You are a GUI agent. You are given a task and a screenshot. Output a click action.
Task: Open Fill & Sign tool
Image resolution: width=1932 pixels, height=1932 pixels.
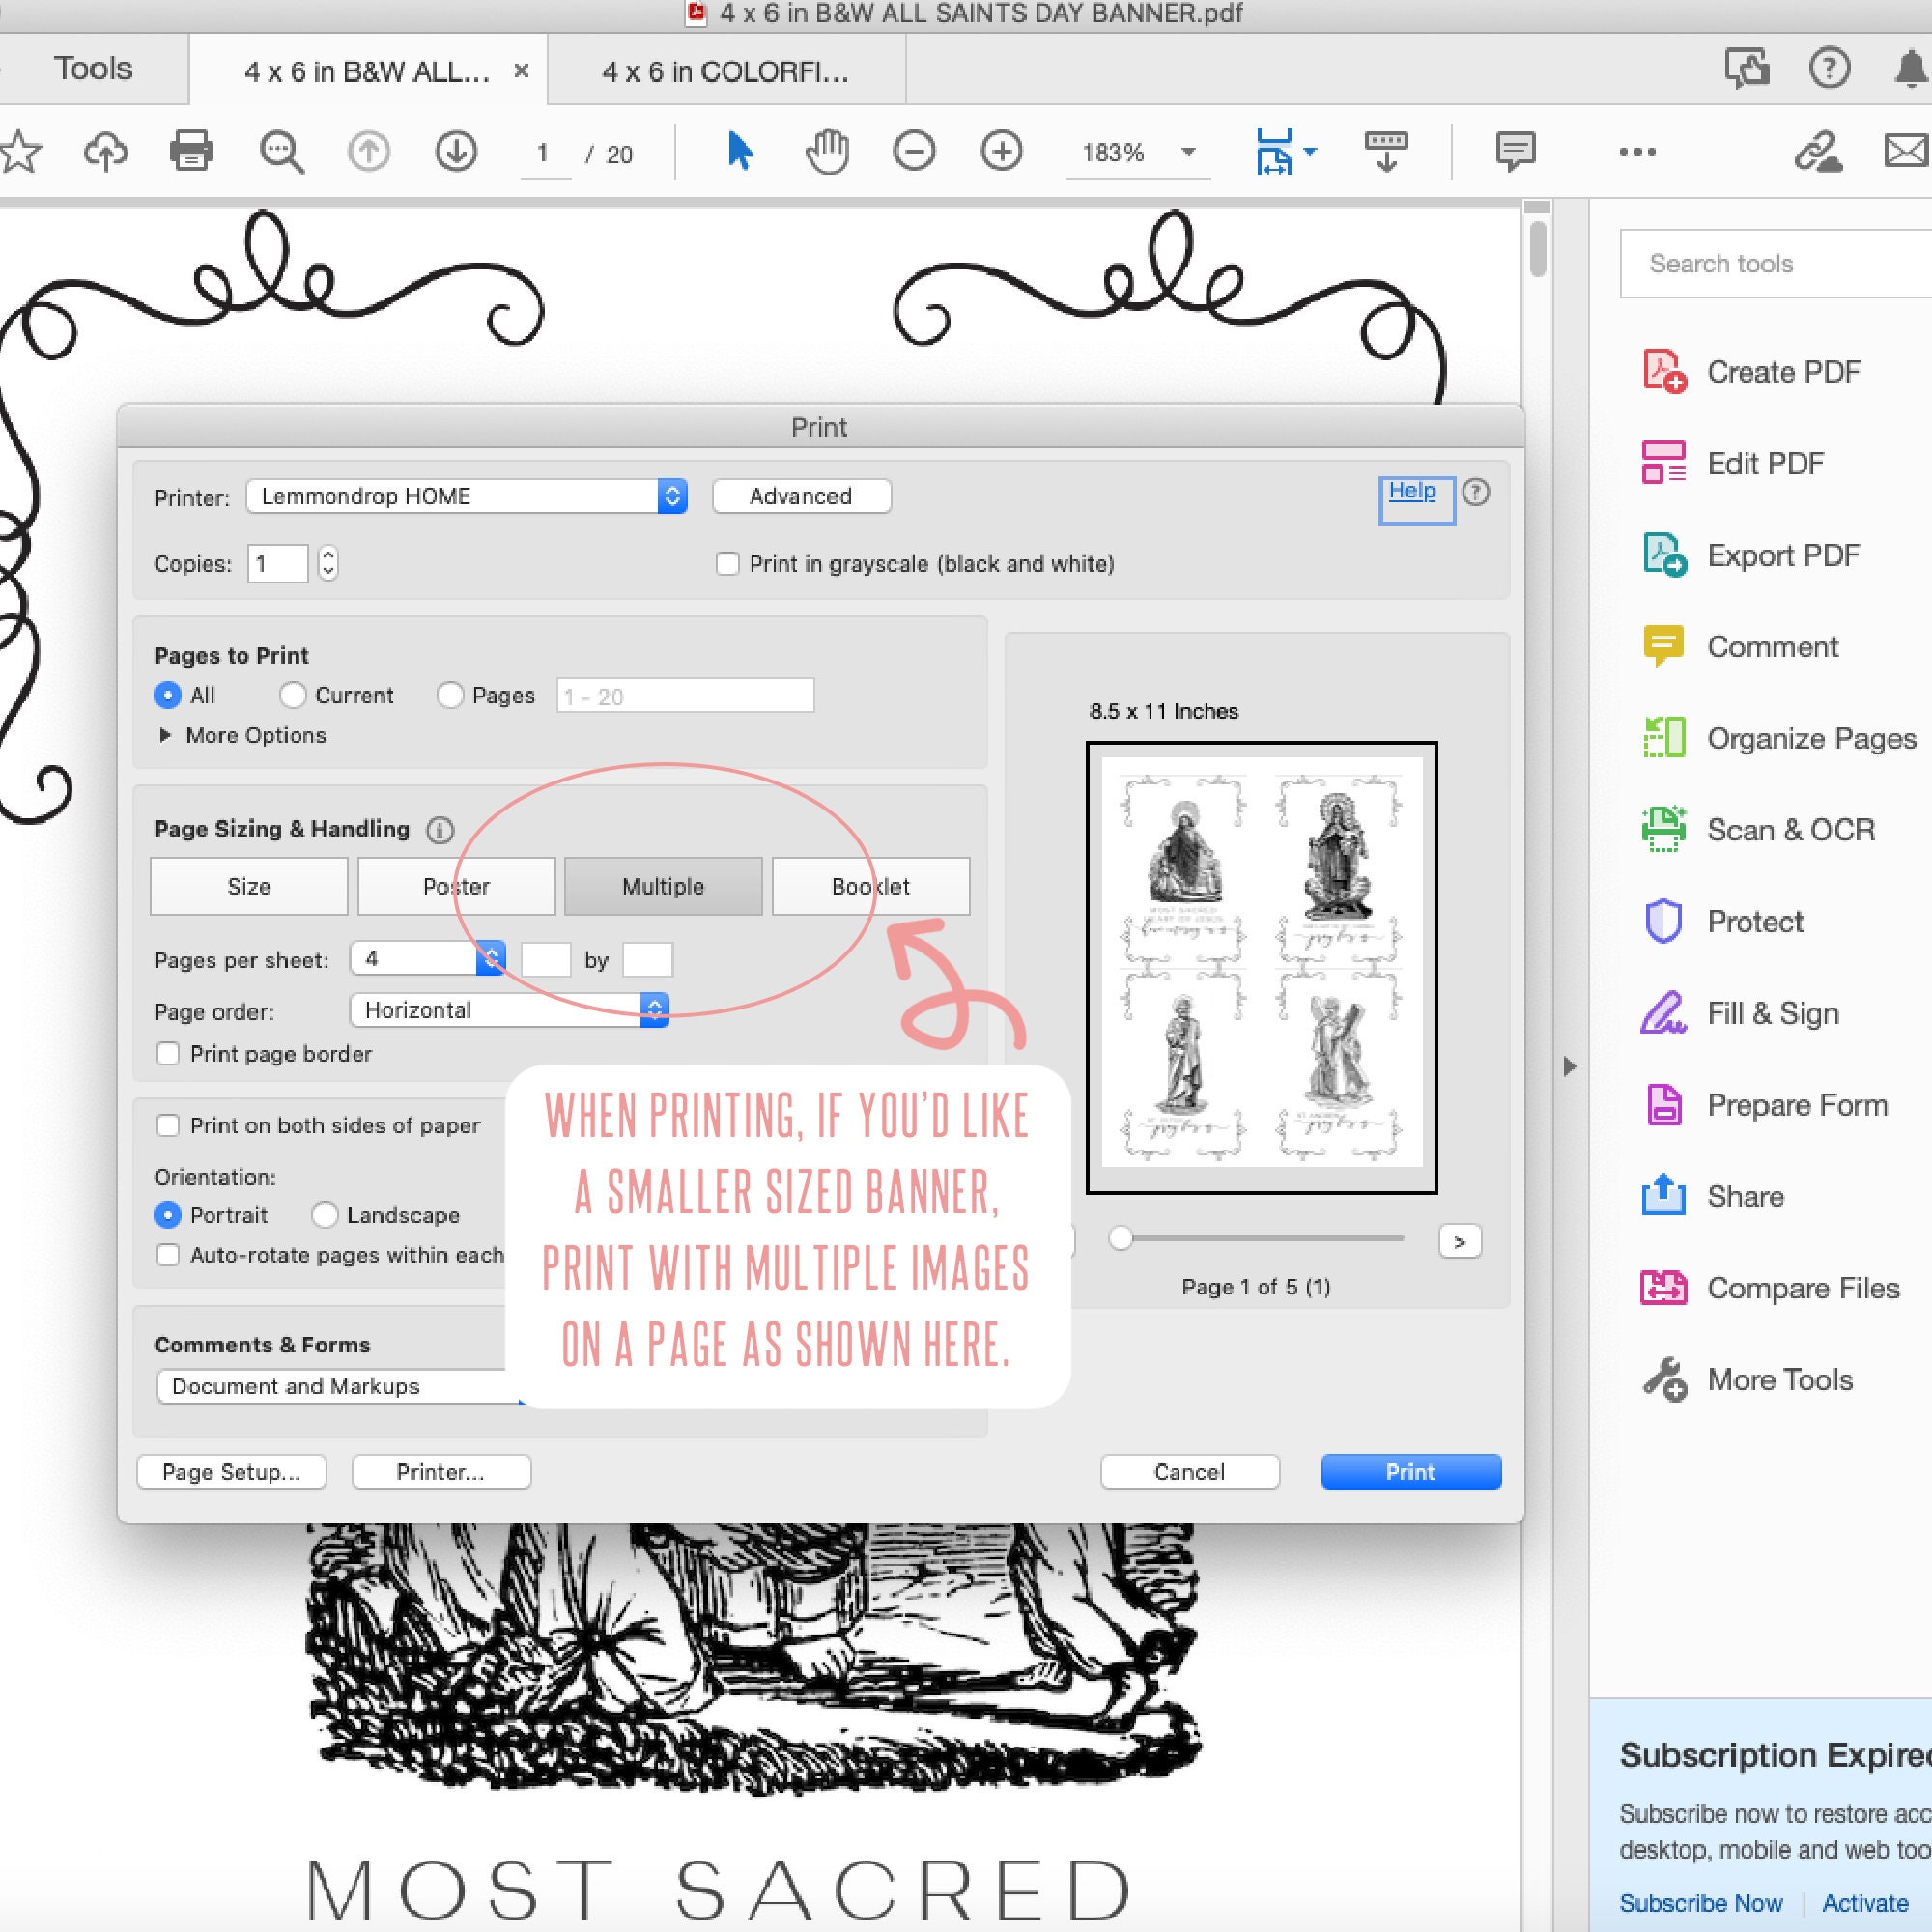pos(1740,1013)
